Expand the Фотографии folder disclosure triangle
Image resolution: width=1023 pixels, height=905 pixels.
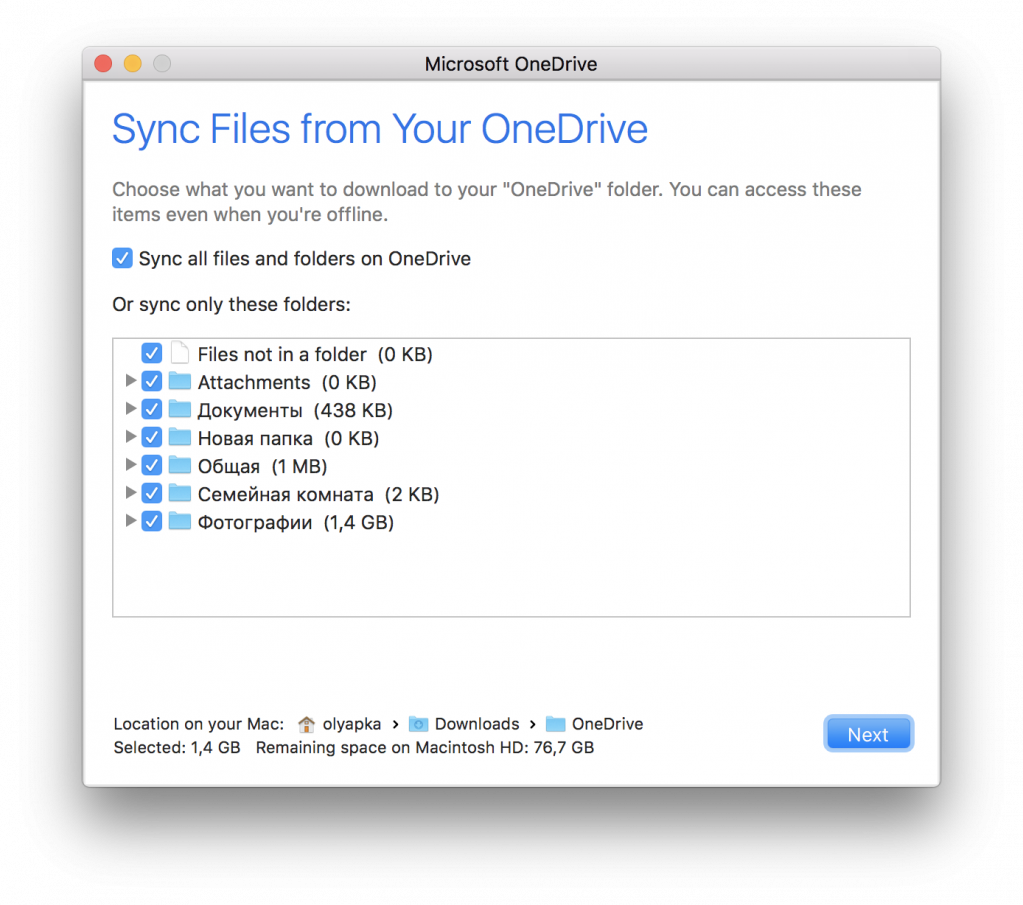point(130,522)
